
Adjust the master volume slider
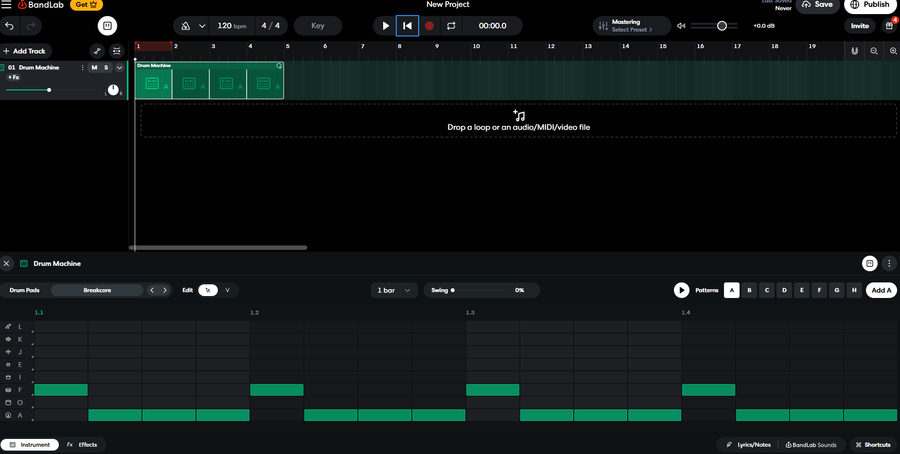point(714,26)
